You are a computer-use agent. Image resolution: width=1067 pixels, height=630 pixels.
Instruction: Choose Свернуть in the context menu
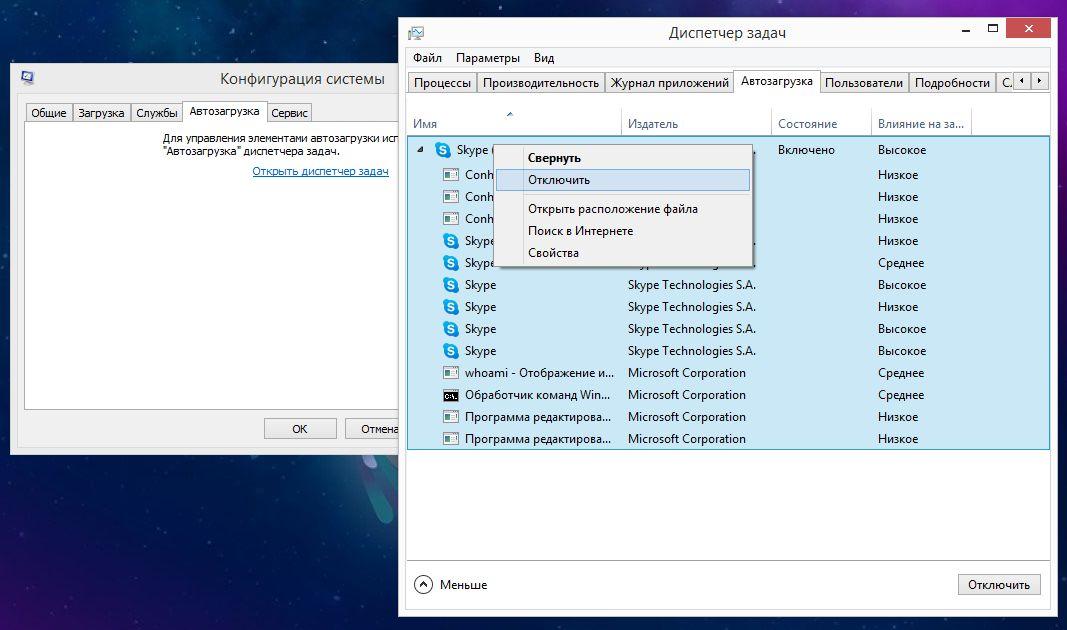tap(623, 158)
